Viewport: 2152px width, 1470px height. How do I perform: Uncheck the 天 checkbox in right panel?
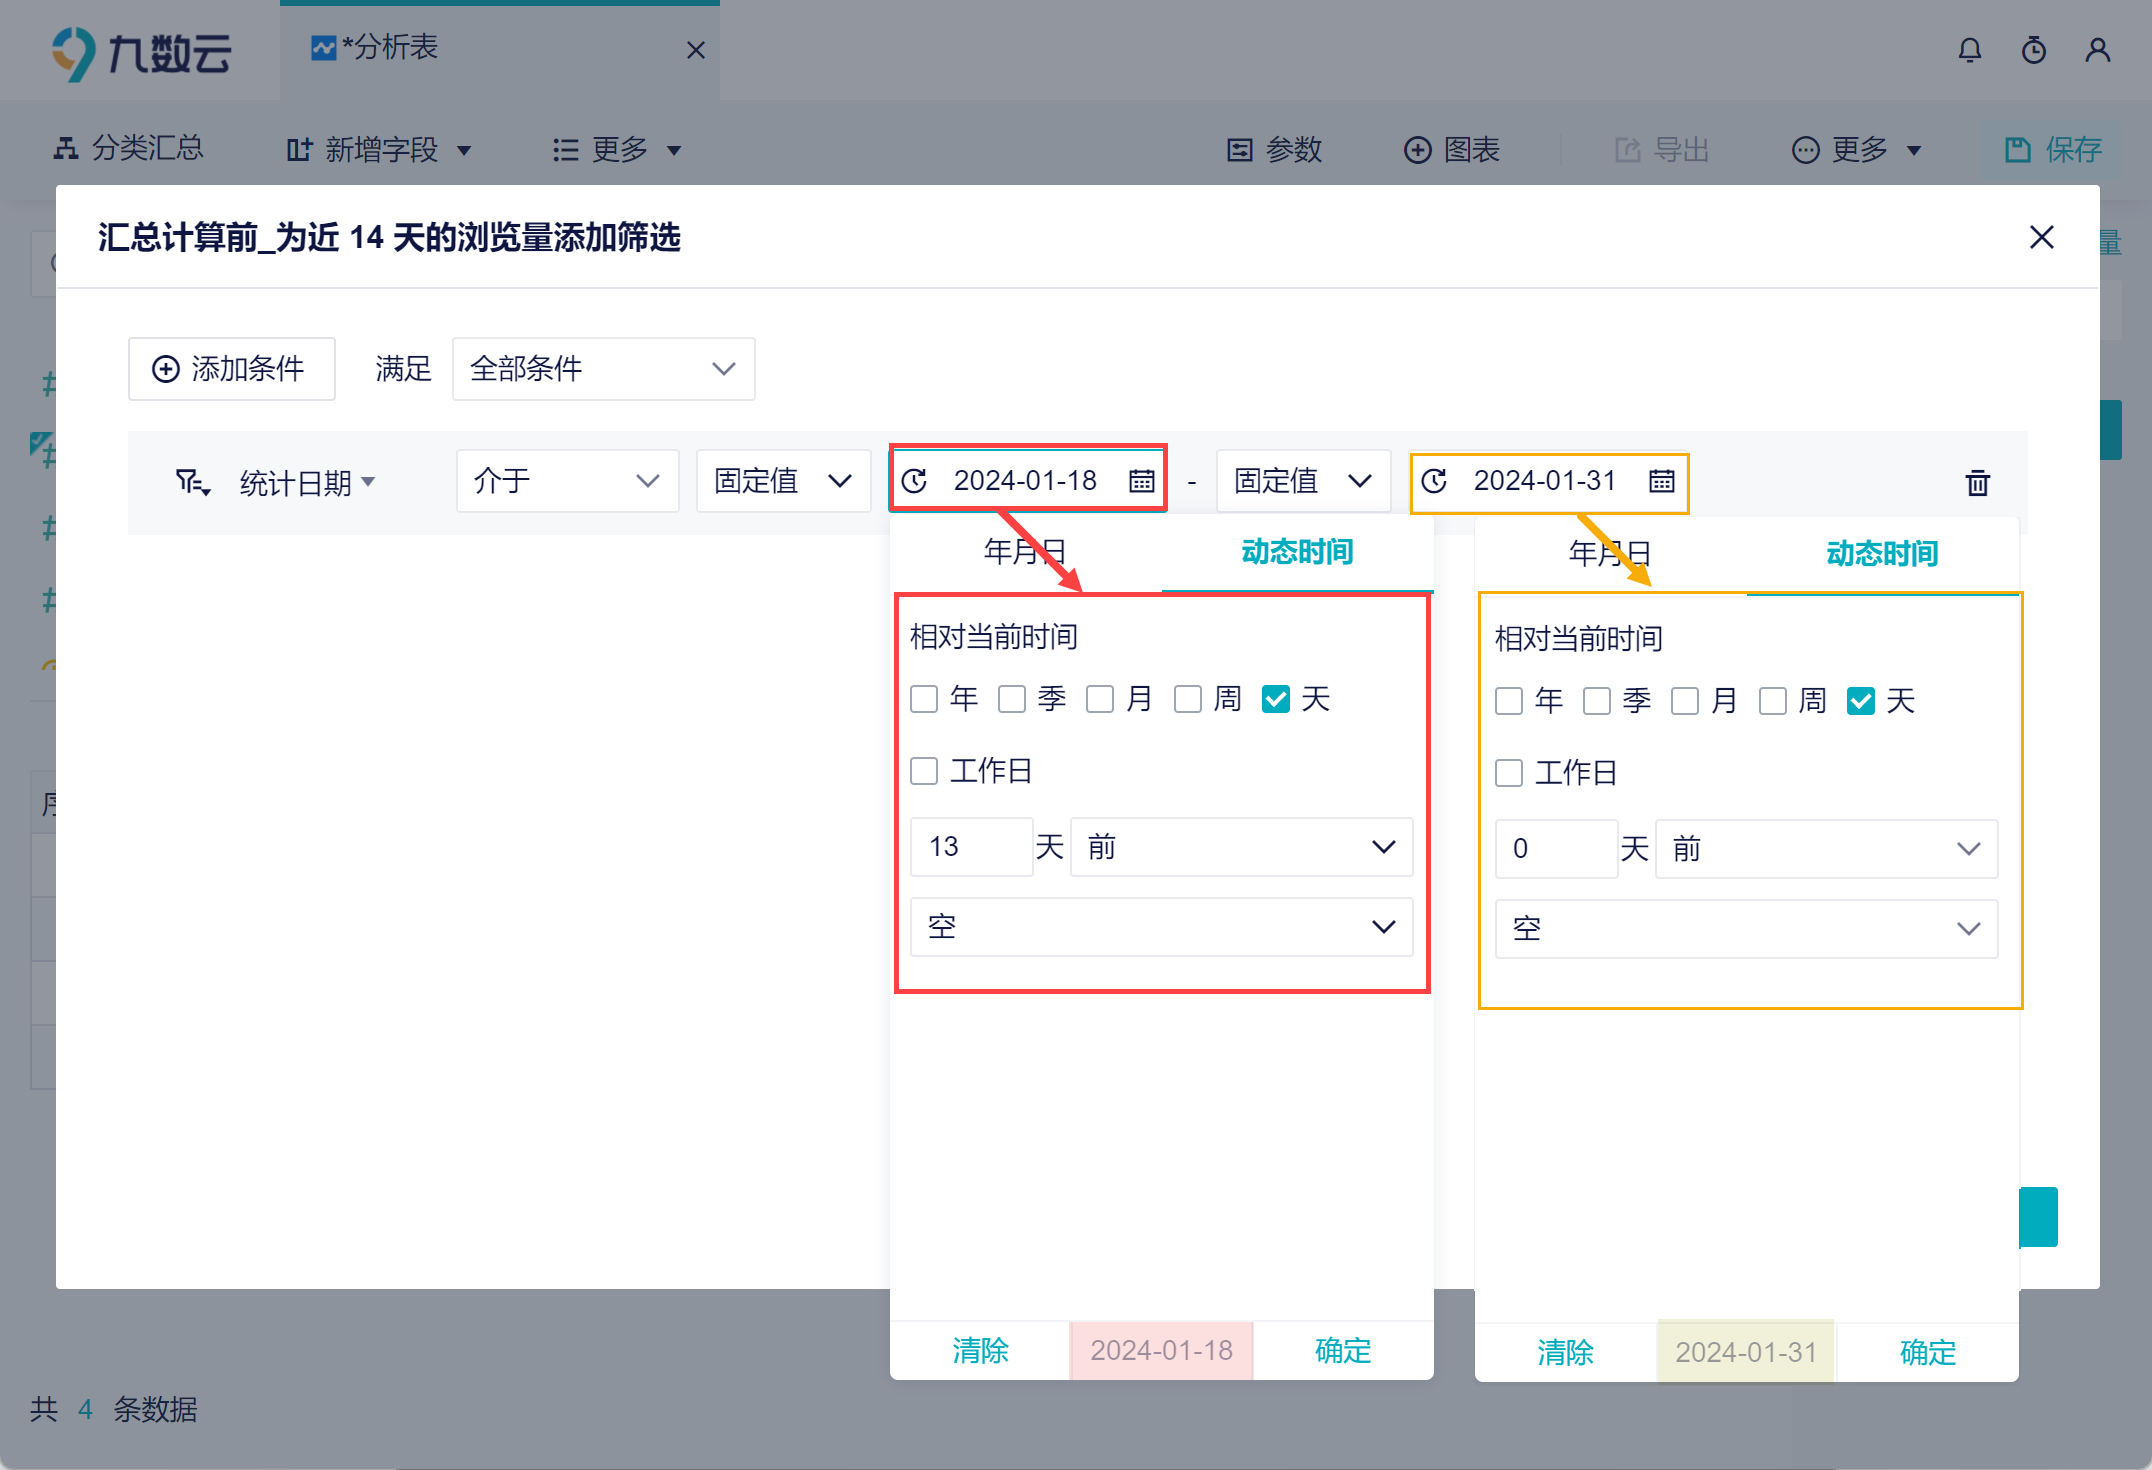[x=1860, y=701]
